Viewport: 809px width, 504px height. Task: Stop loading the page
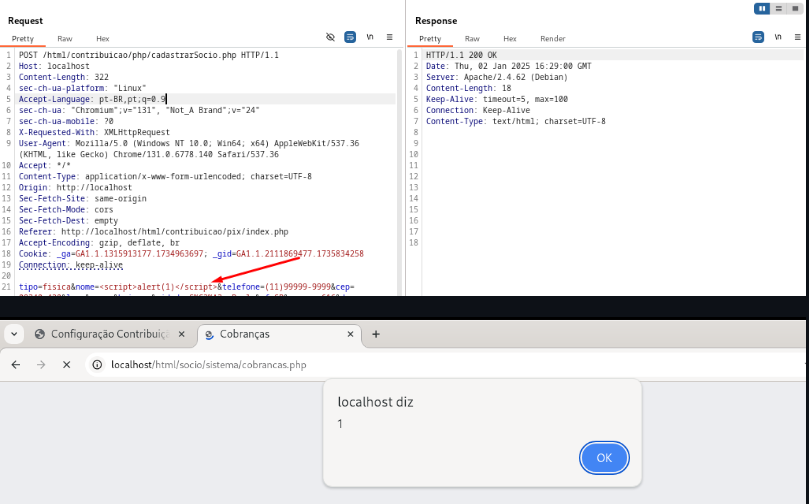67,365
